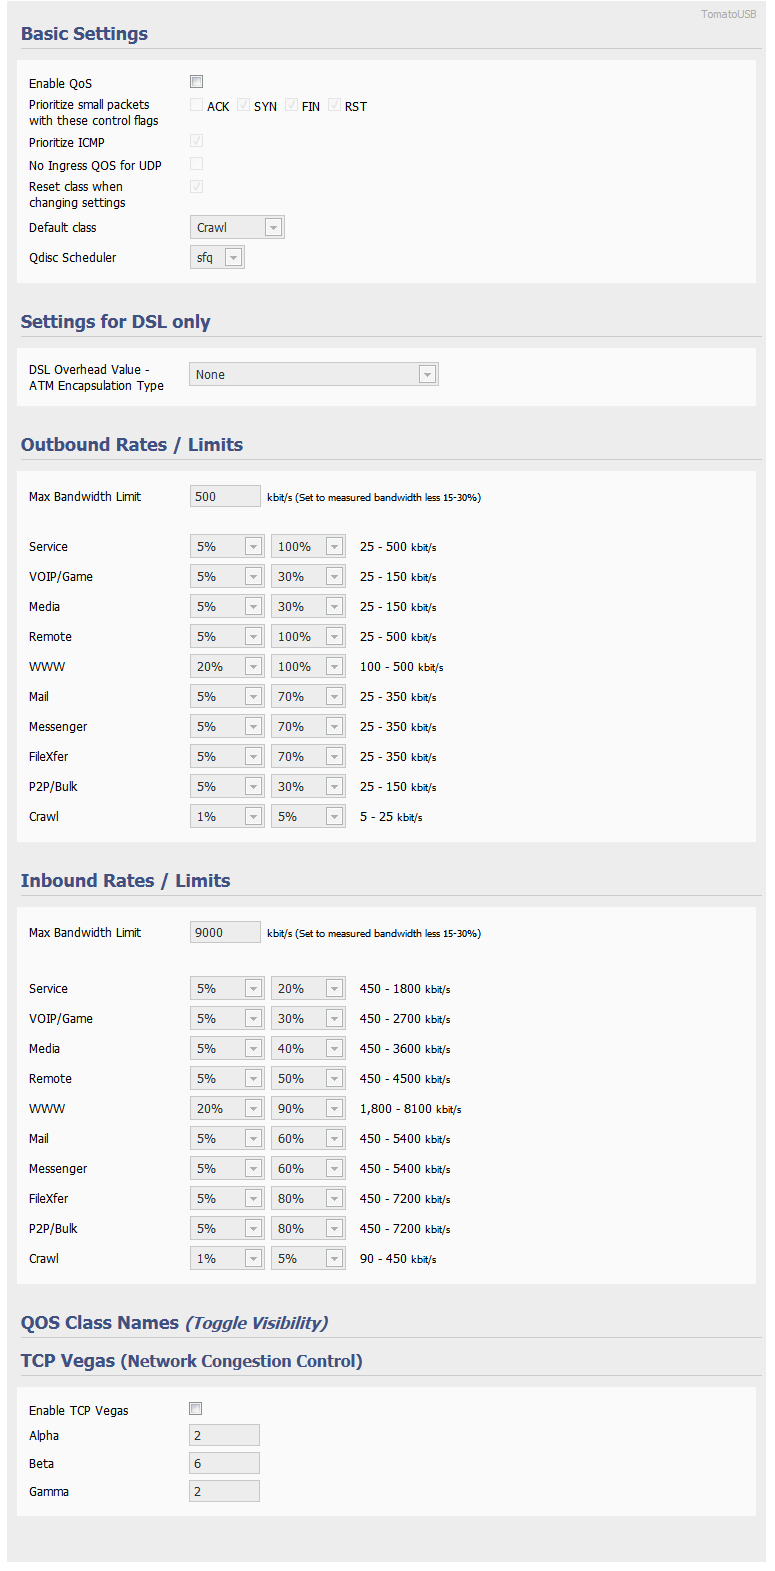The image size is (775, 1571).
Task: Click the TCP Vegas Alpha field
Action: 224,1436
